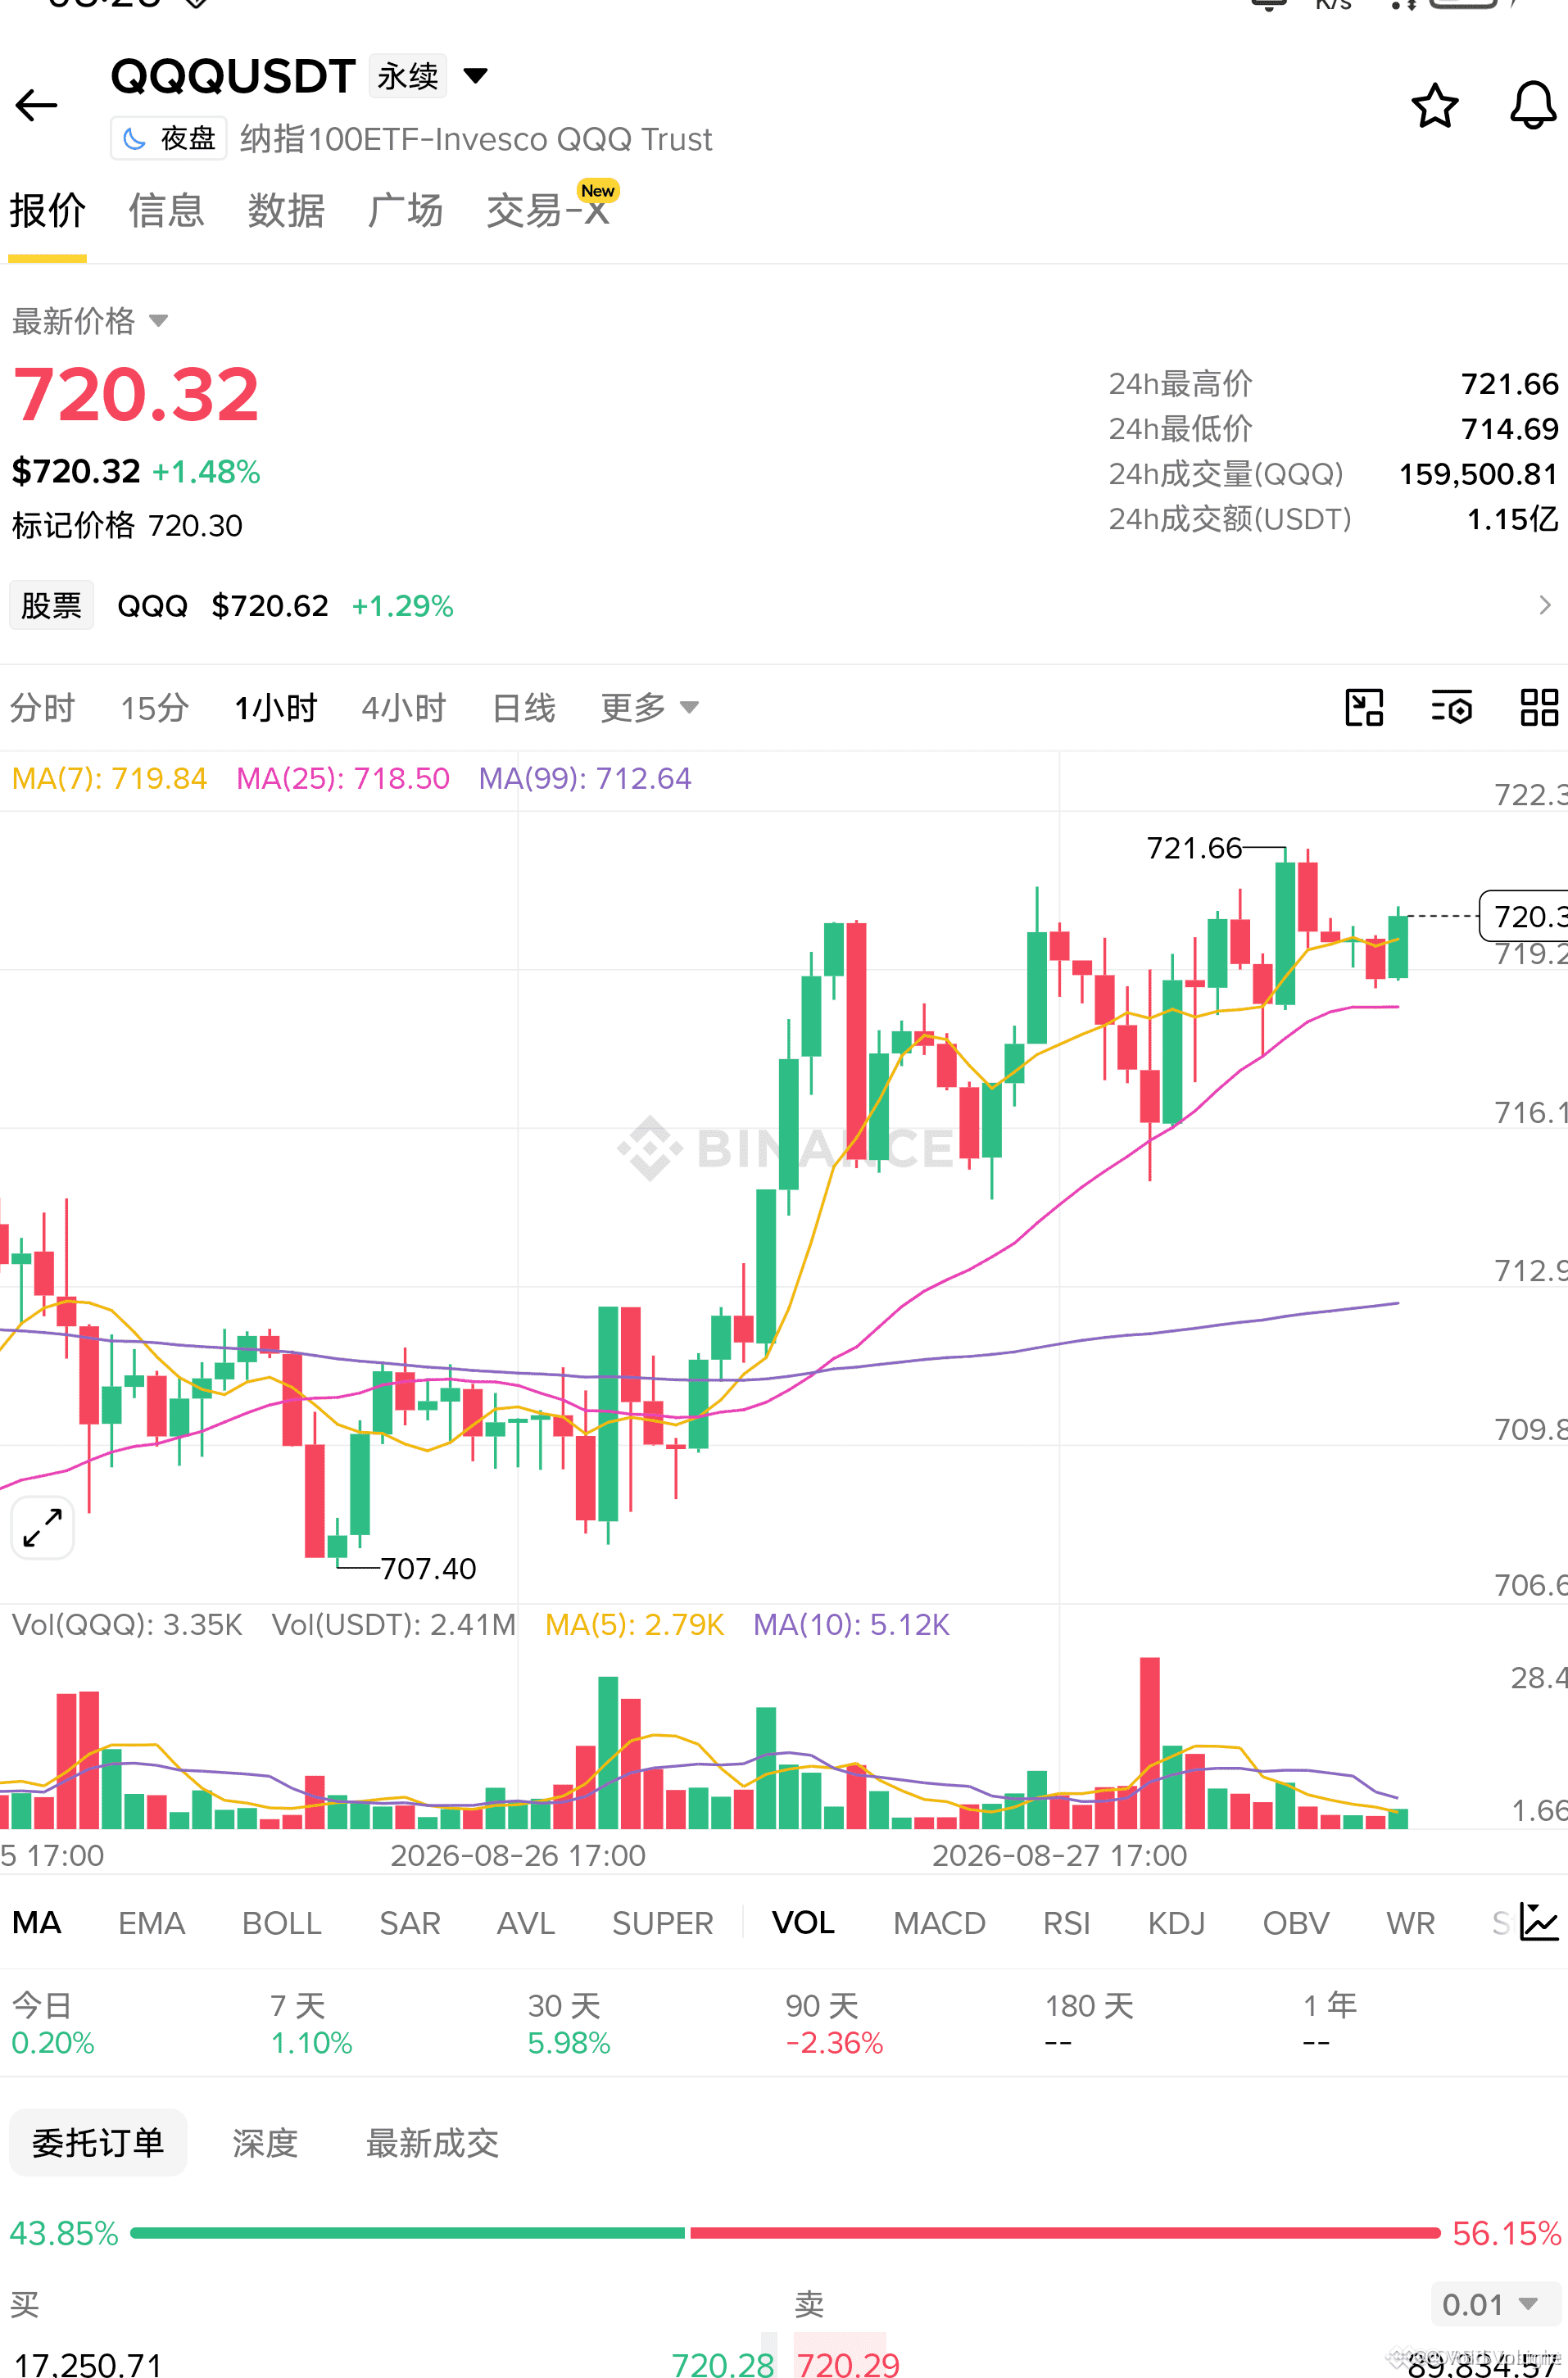Screen dimensions: 1568x2378
Task: Toggle AVL main indicator
Action: click(x=526, y=1922)
